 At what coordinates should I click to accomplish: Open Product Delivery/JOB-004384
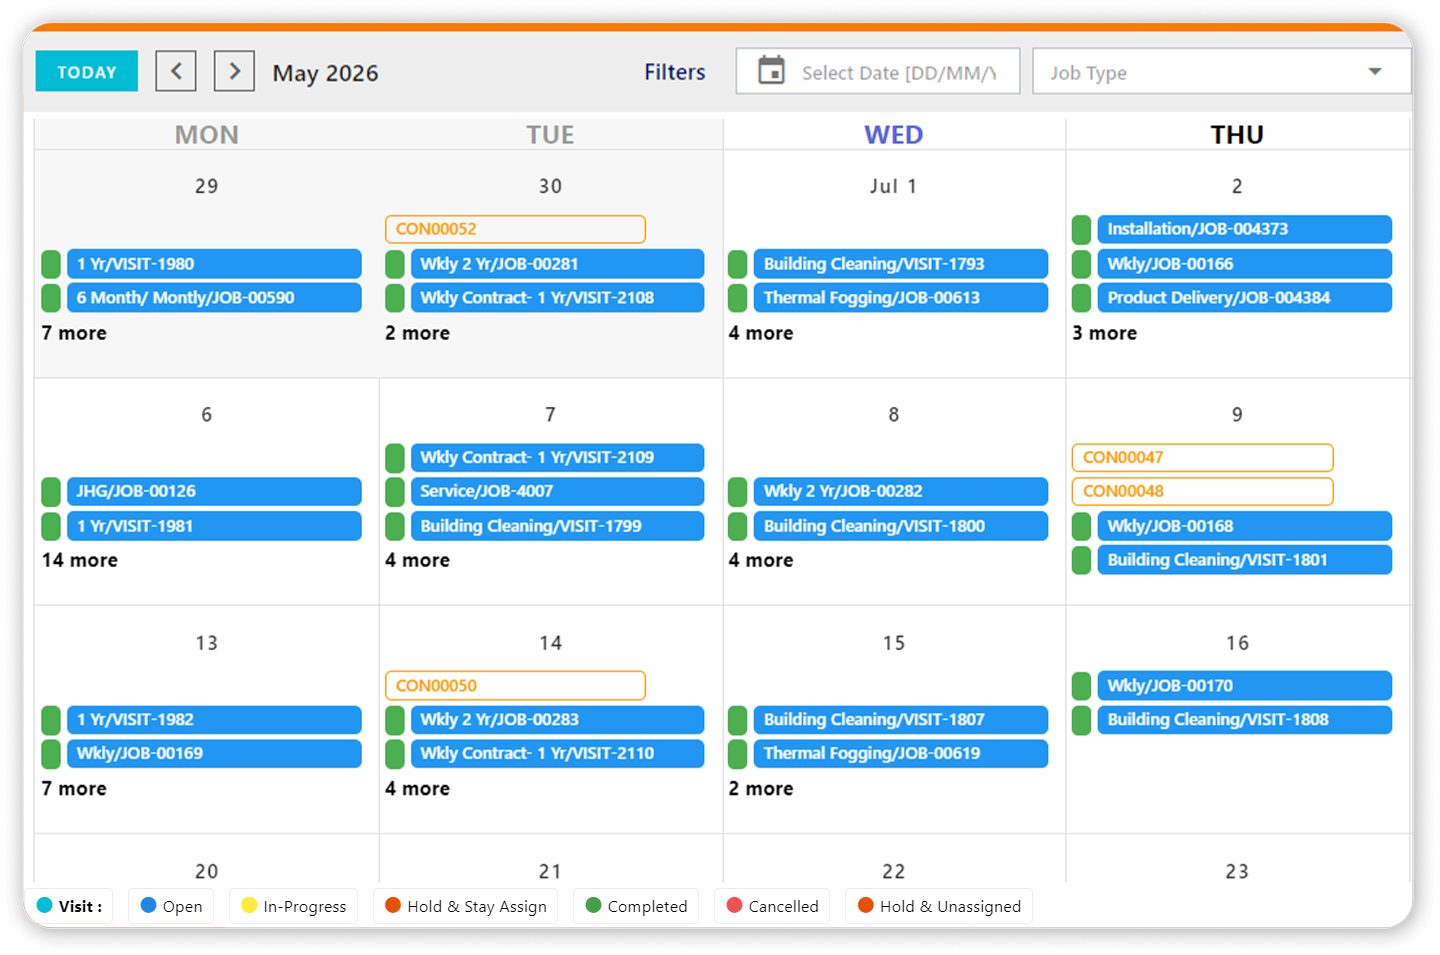click(1245, 298)
